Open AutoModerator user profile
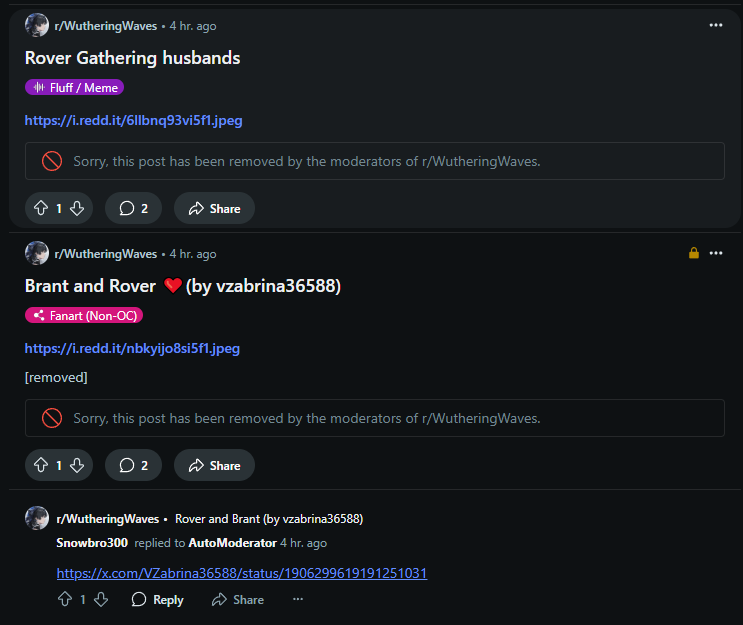 tap(233, 543)
